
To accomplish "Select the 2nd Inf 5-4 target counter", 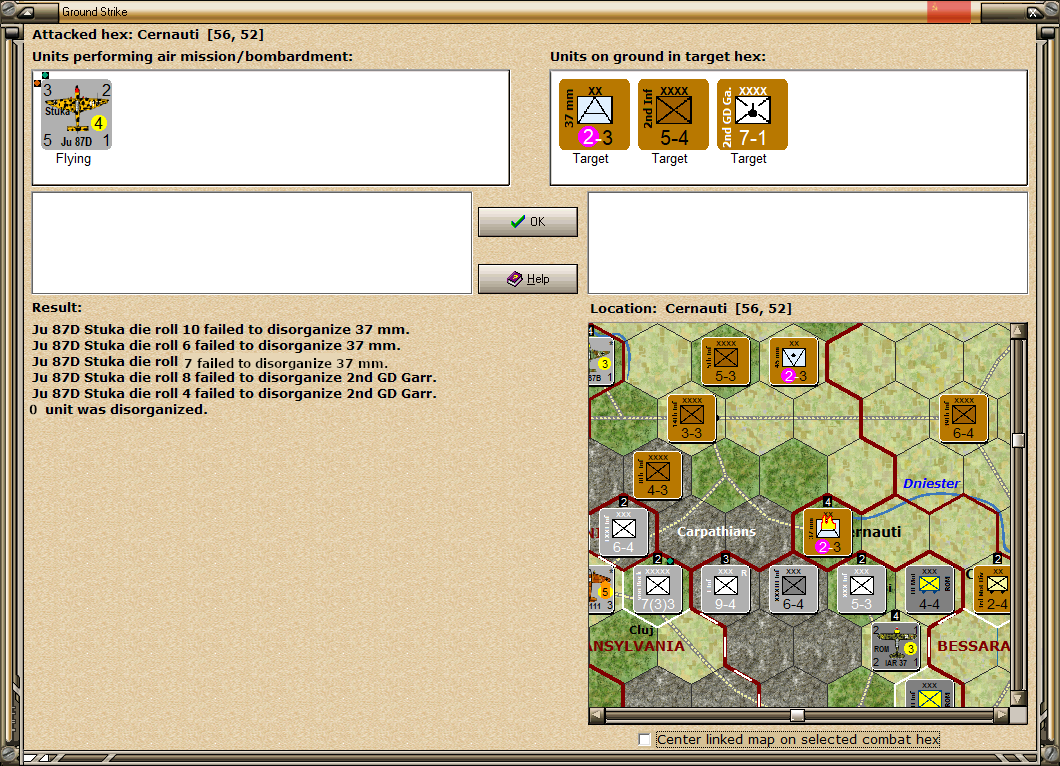I will [x=673, y=114].
